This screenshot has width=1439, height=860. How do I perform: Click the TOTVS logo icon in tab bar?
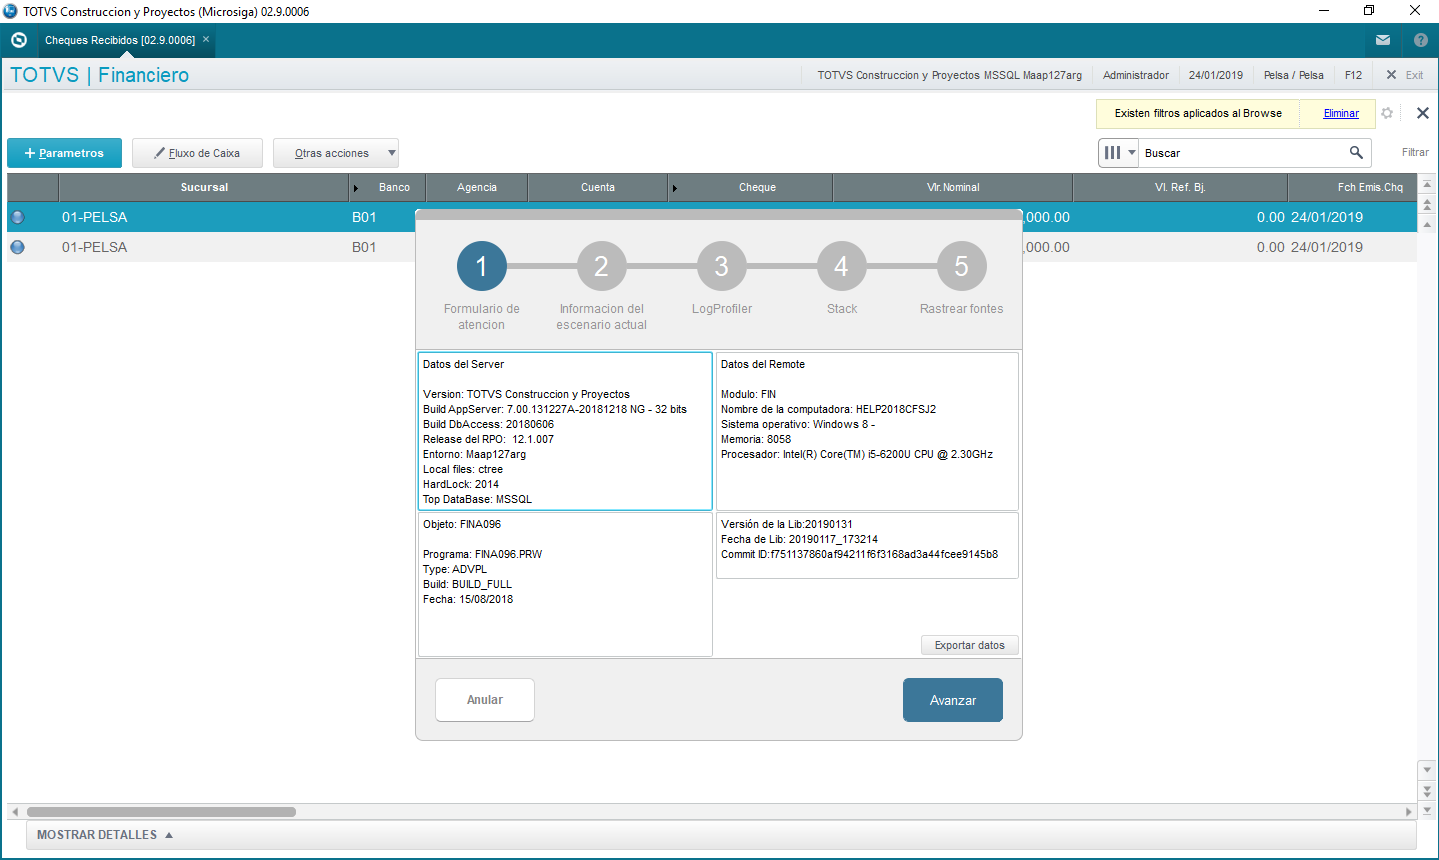coord(19,40)
